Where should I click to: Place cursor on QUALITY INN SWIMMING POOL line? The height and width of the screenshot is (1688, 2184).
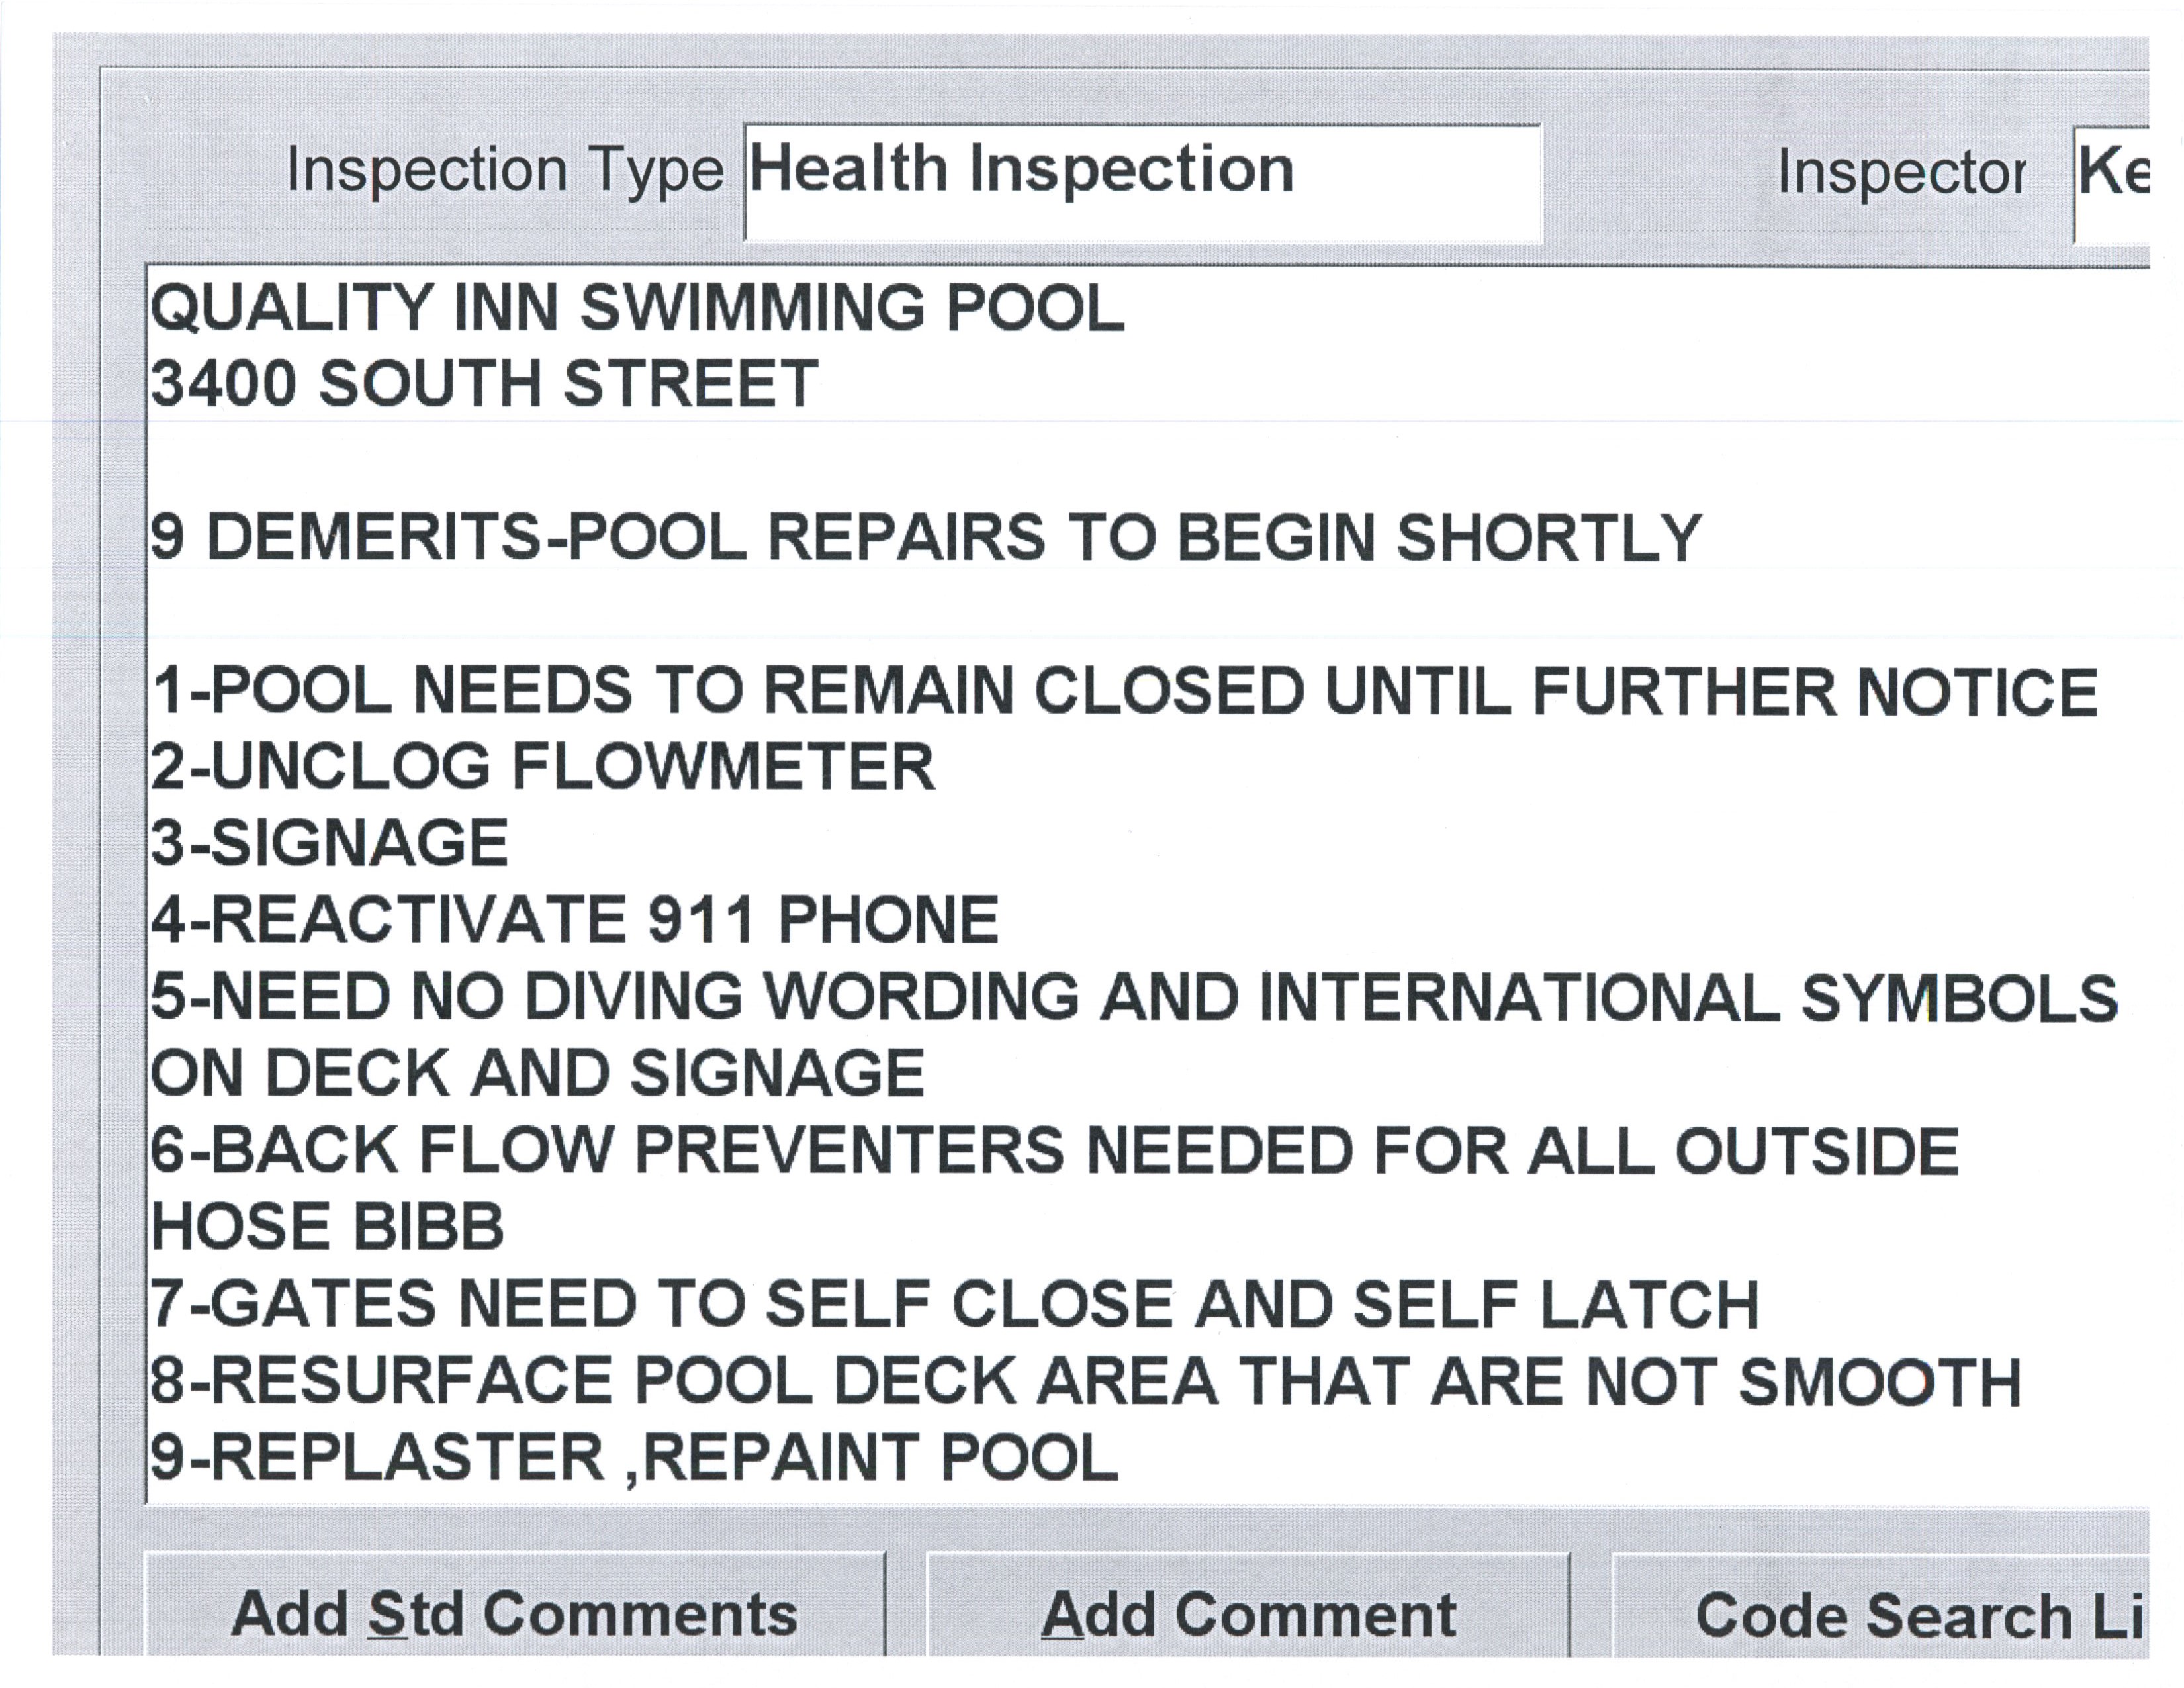pyautogui.click(x=637, y=307)
